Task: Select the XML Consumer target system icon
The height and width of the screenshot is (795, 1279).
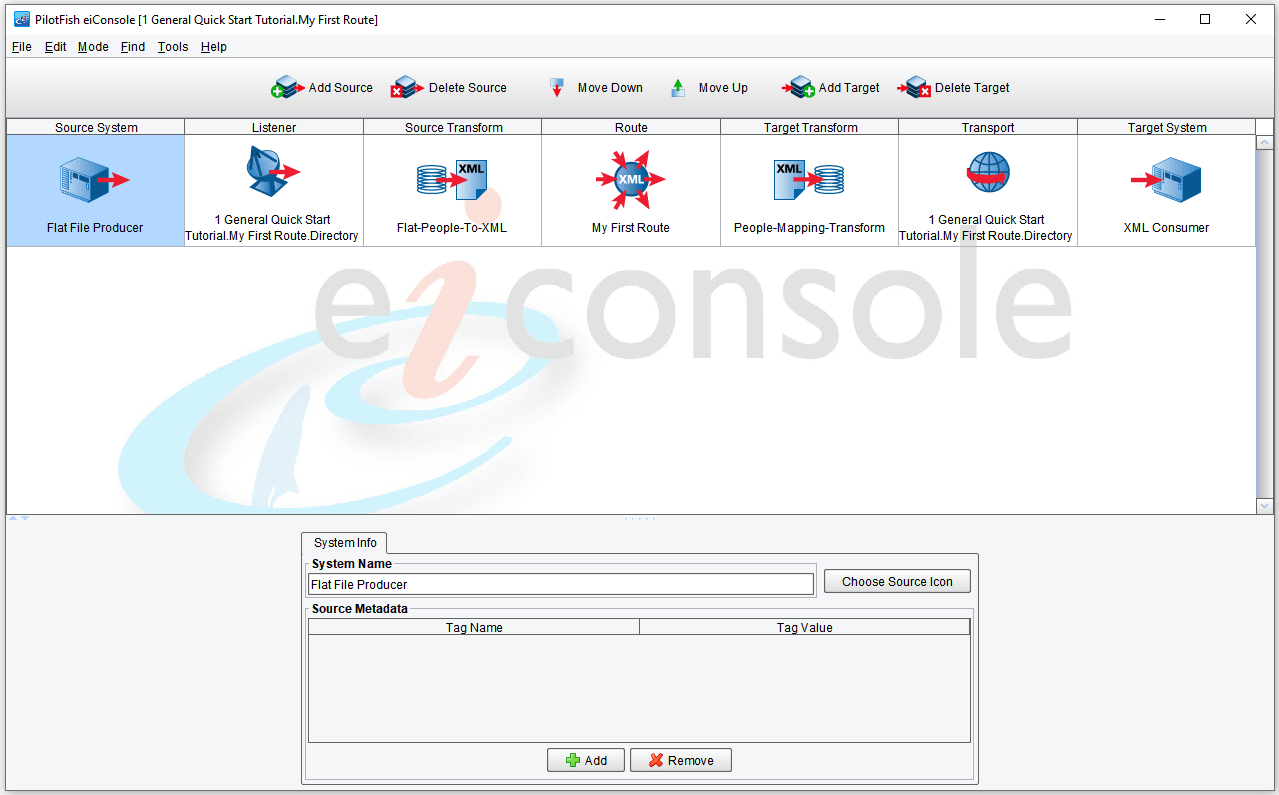Action: [x=1166, y=180]
